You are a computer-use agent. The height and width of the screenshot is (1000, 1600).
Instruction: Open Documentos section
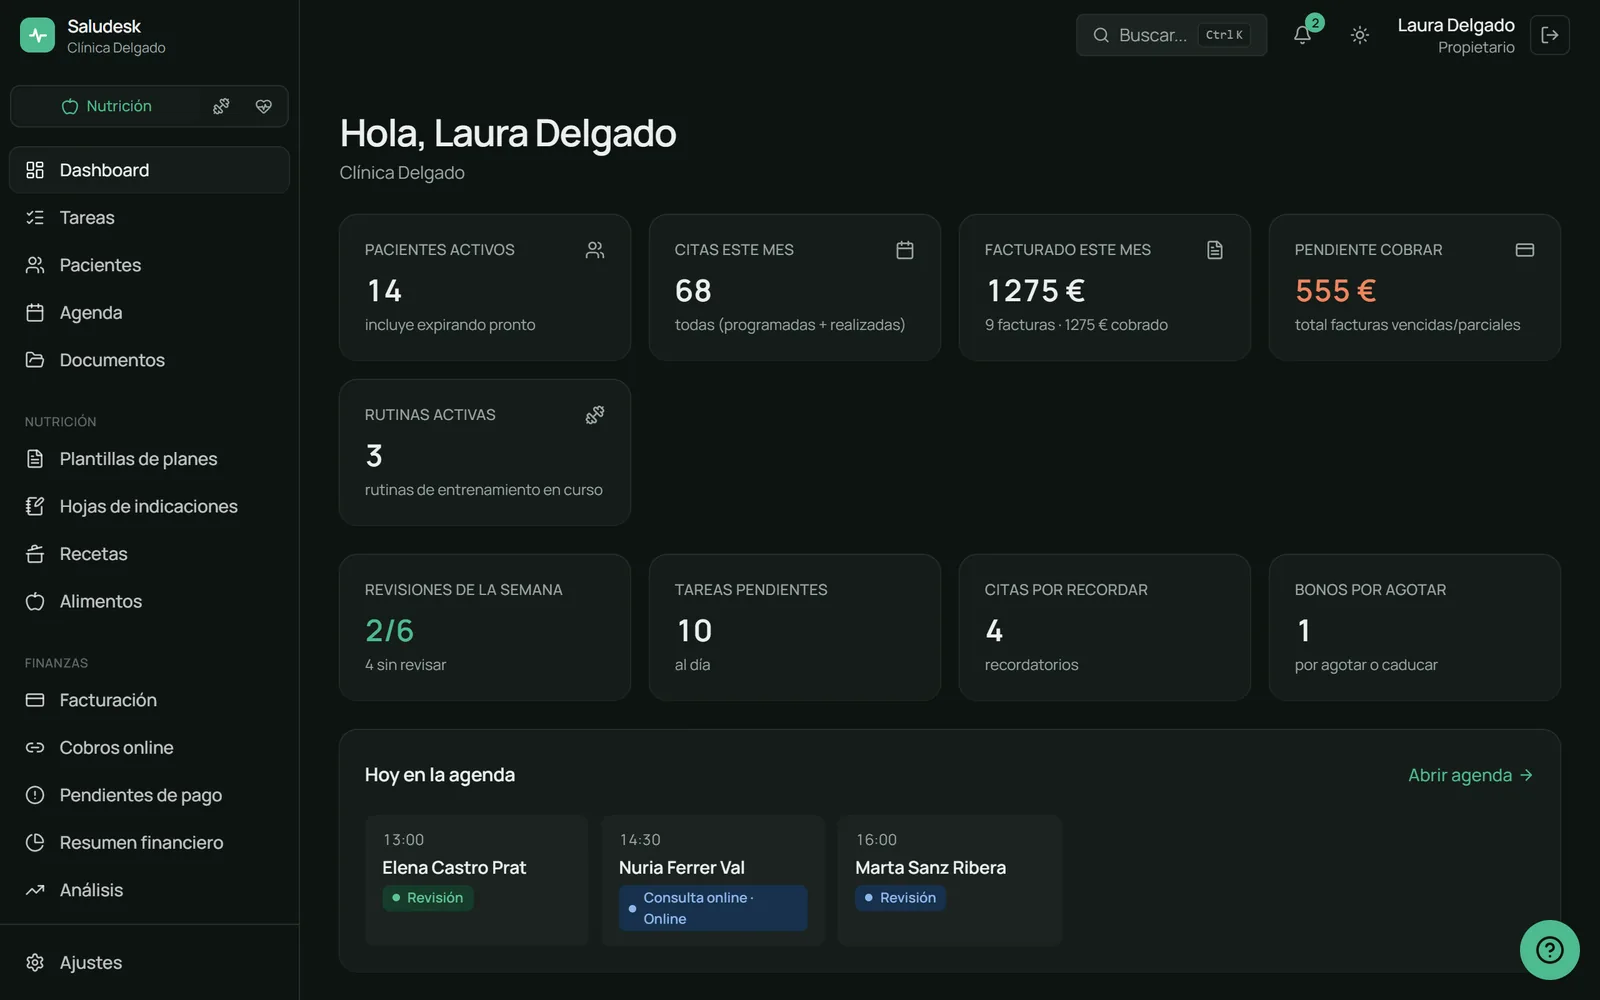click(x=149, y=360)
